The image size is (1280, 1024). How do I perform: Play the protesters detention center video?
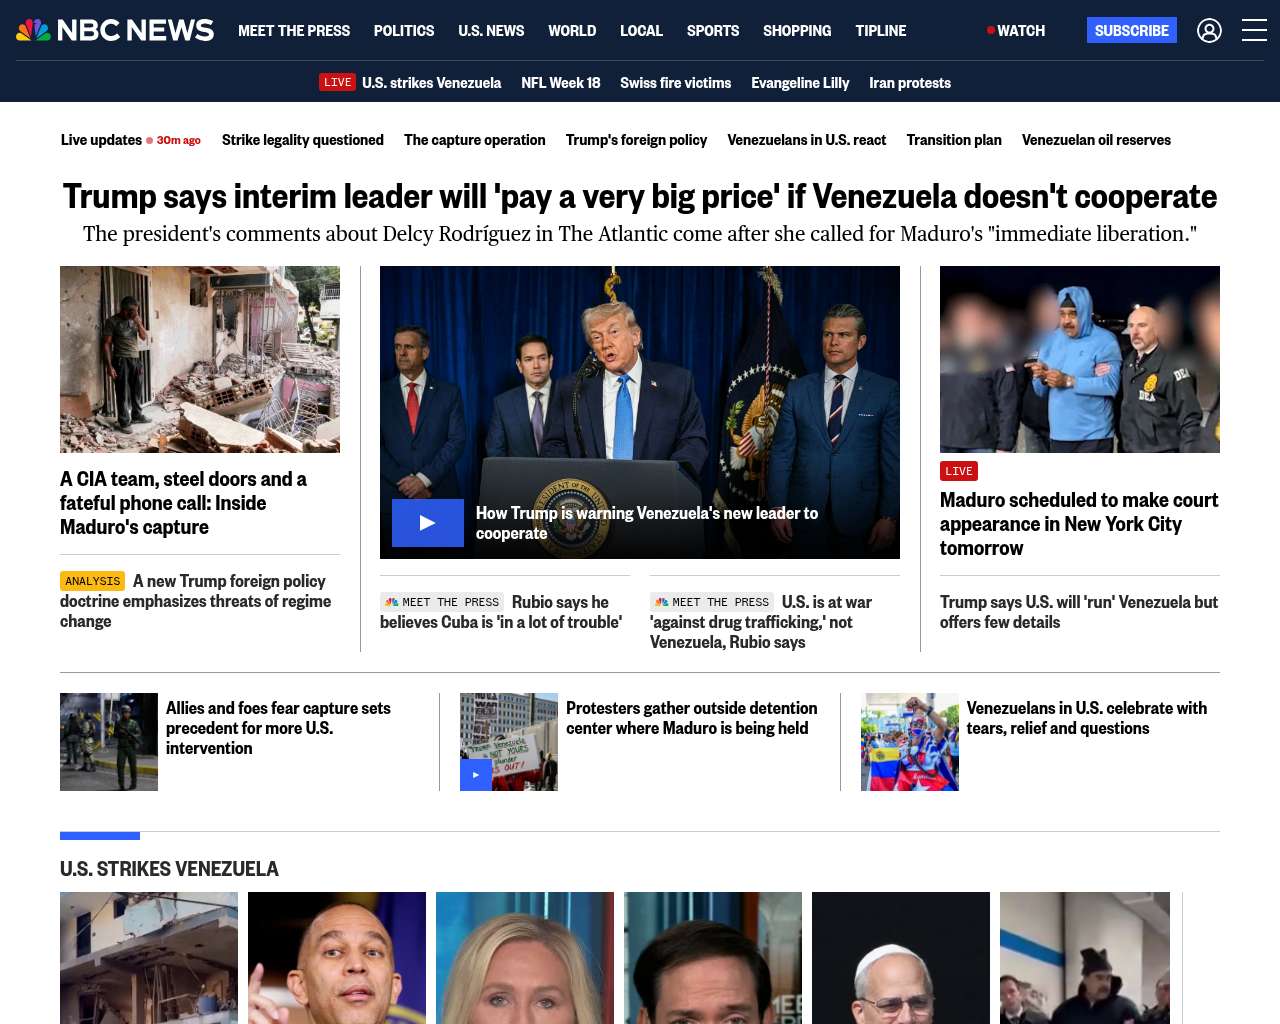coord(476,775)
